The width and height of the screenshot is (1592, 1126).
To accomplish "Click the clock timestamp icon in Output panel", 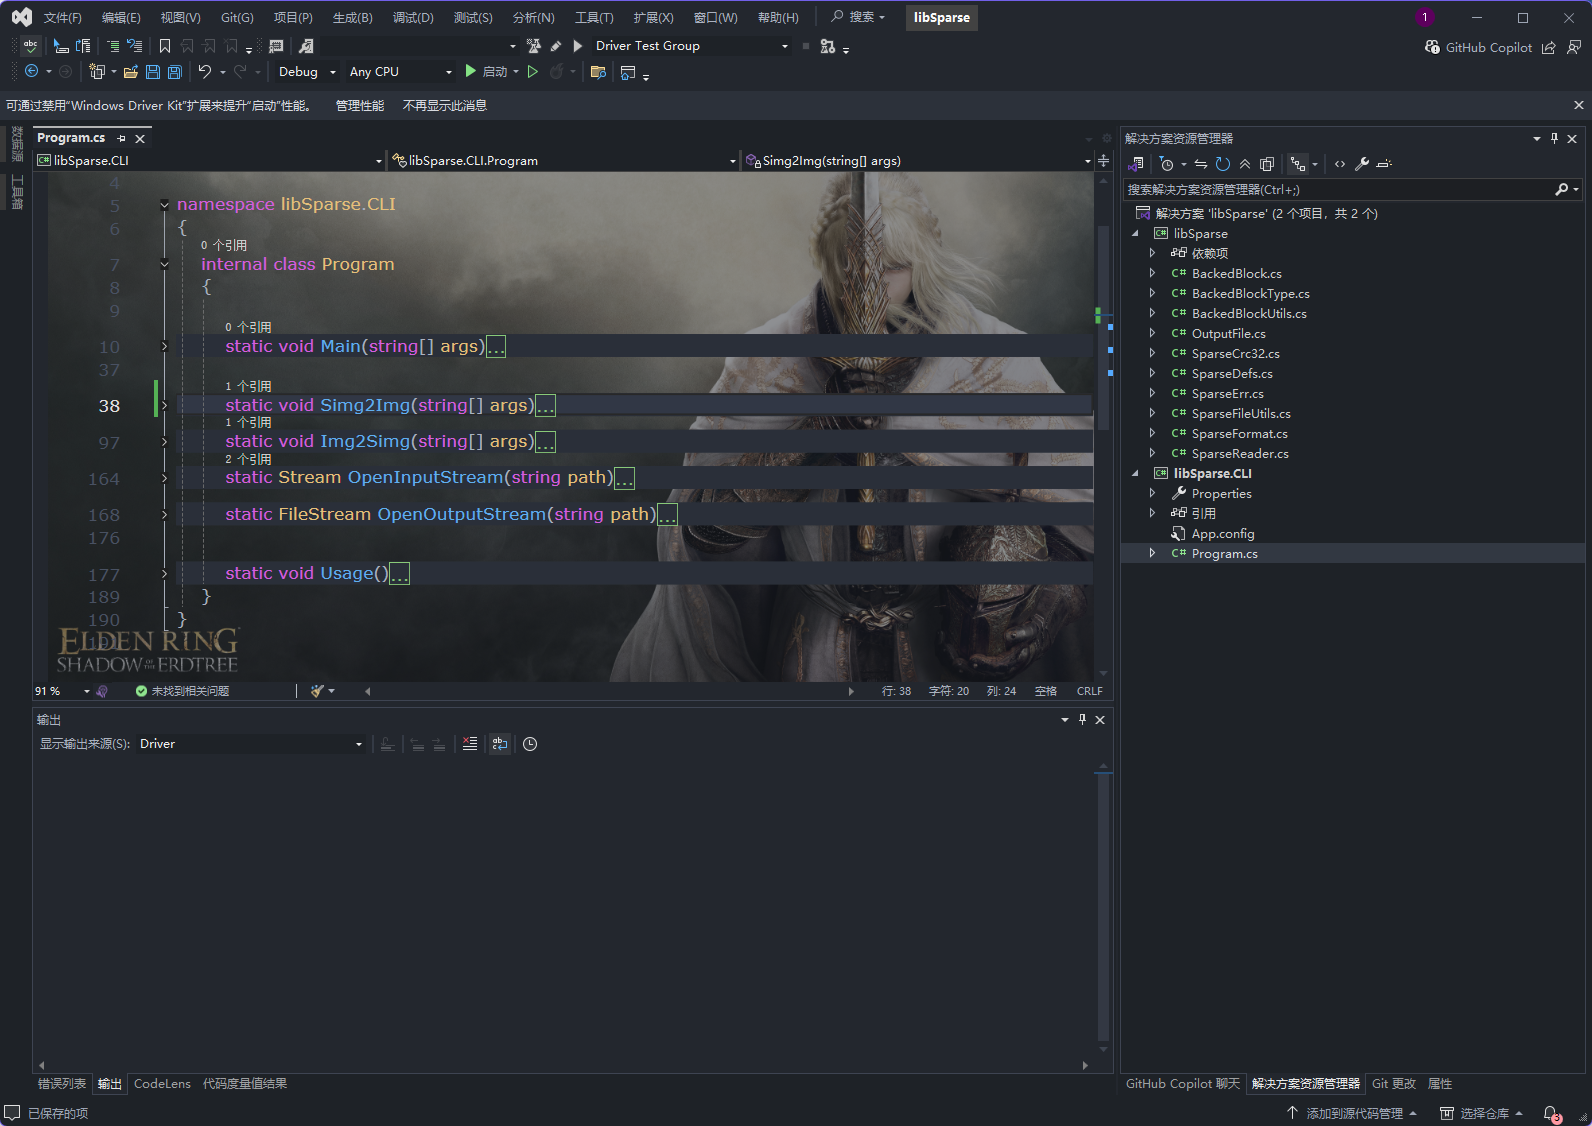I will (530, 744).
